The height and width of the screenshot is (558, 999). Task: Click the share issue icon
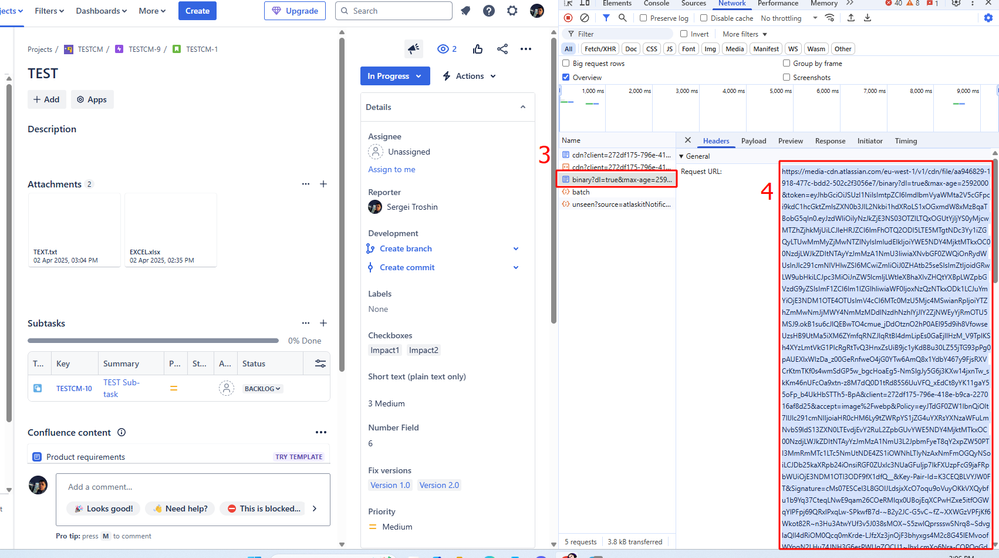point(502,49)
